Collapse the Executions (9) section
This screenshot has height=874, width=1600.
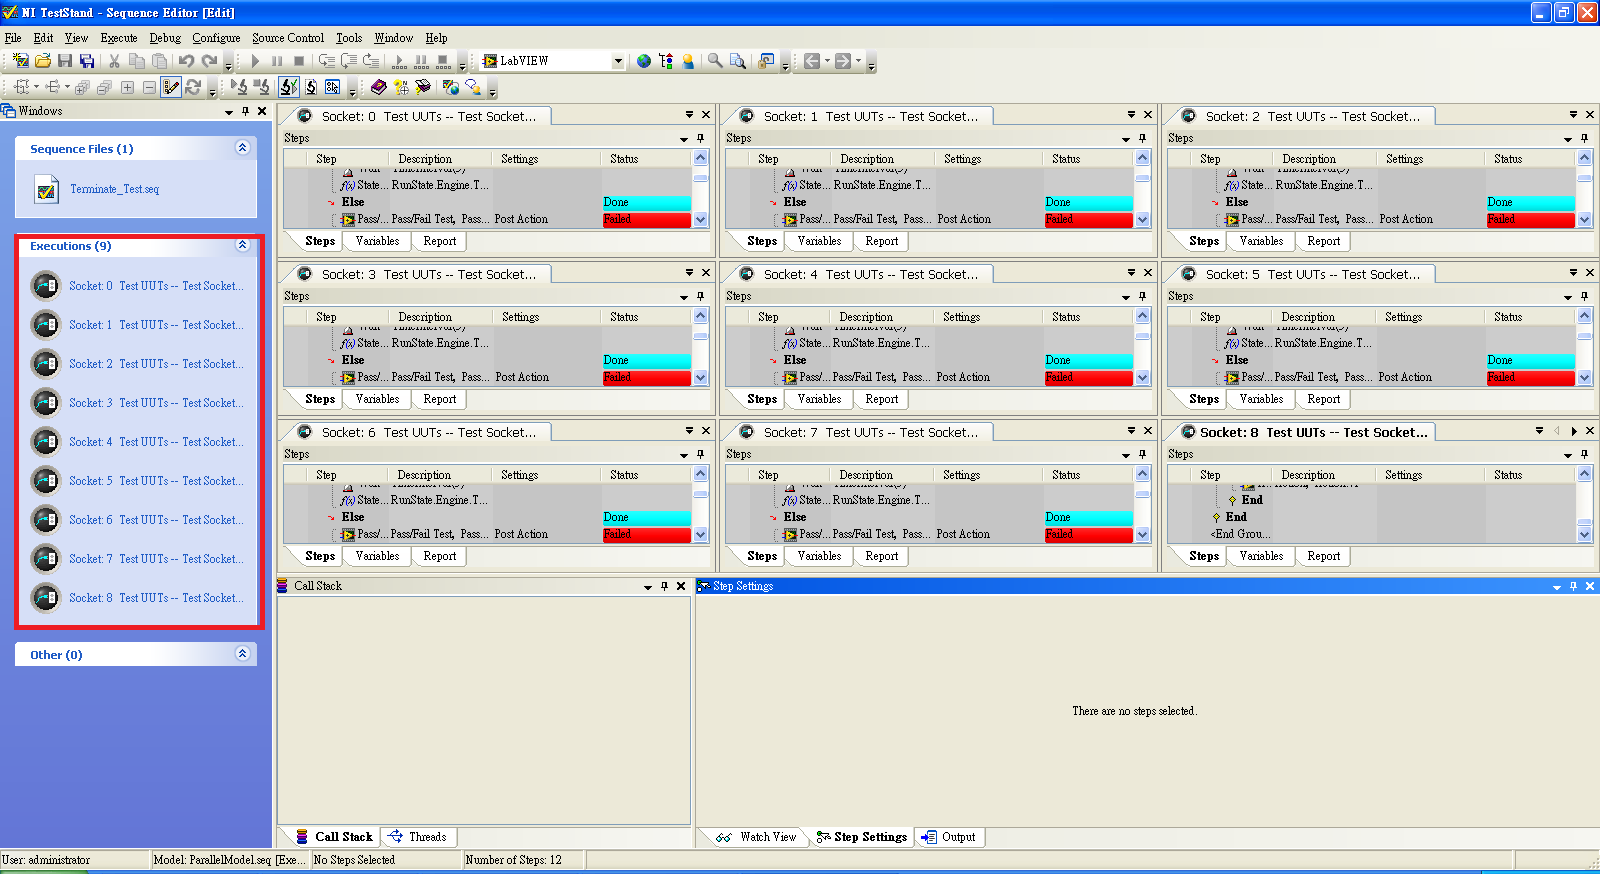click(x=242, y=245)
